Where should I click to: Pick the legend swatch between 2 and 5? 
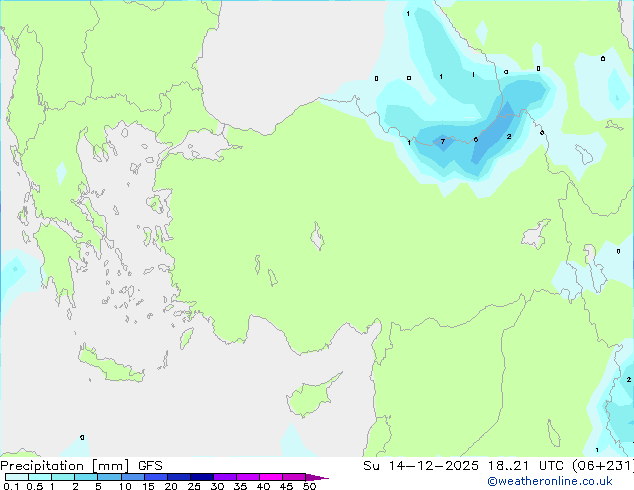pos(86,477)
